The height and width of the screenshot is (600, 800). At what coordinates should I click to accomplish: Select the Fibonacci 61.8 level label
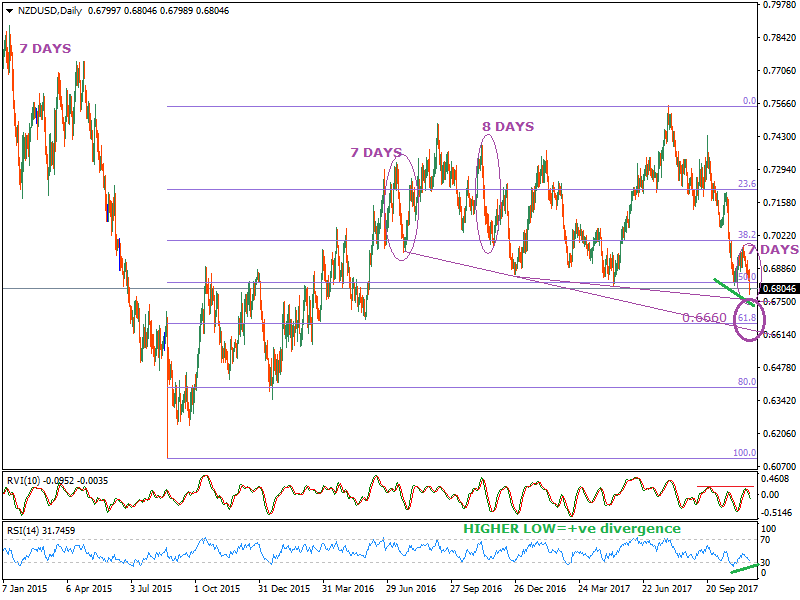[747, 318]
